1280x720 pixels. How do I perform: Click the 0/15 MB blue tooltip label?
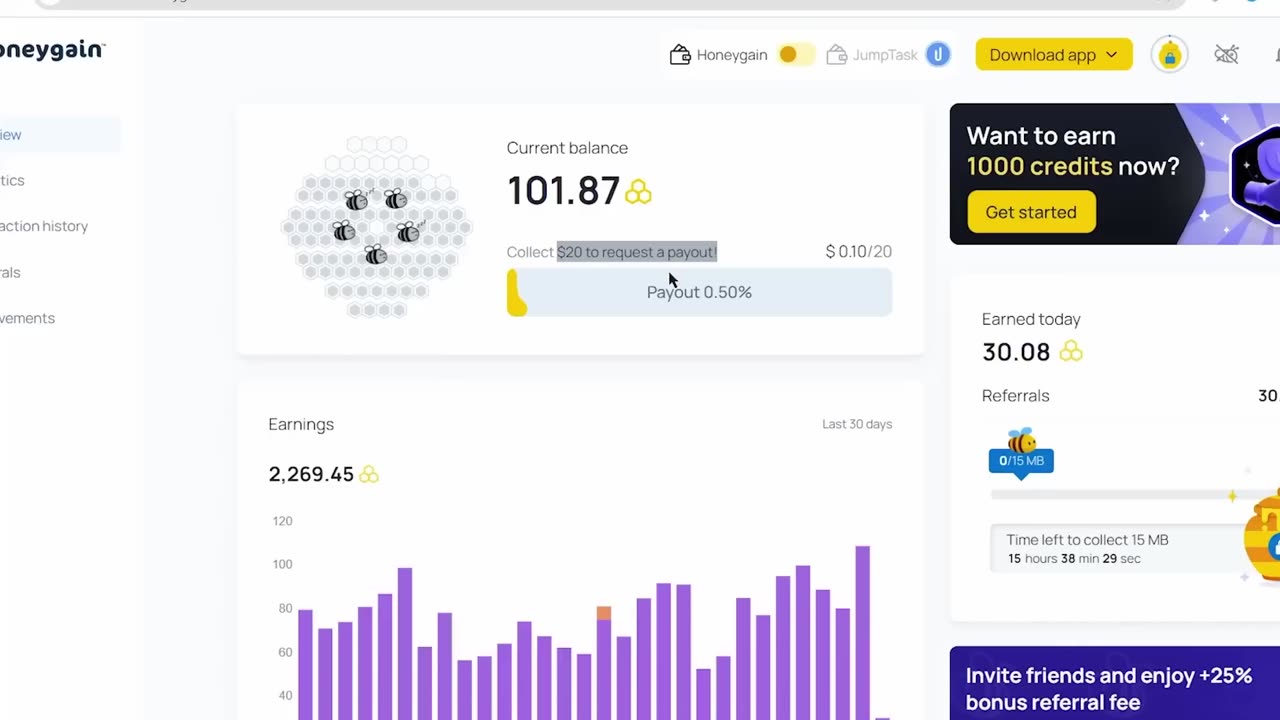pyautogui.click(x=1021, y=461)
